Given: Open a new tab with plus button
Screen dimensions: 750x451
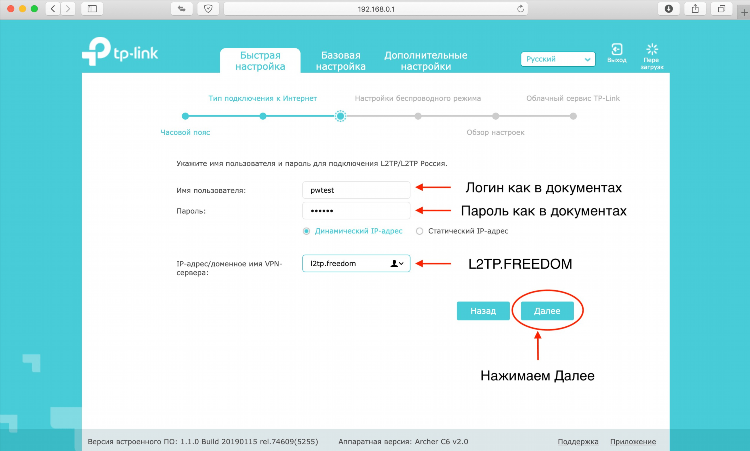Looking at the screenshot, I should [x=744, y=12].
